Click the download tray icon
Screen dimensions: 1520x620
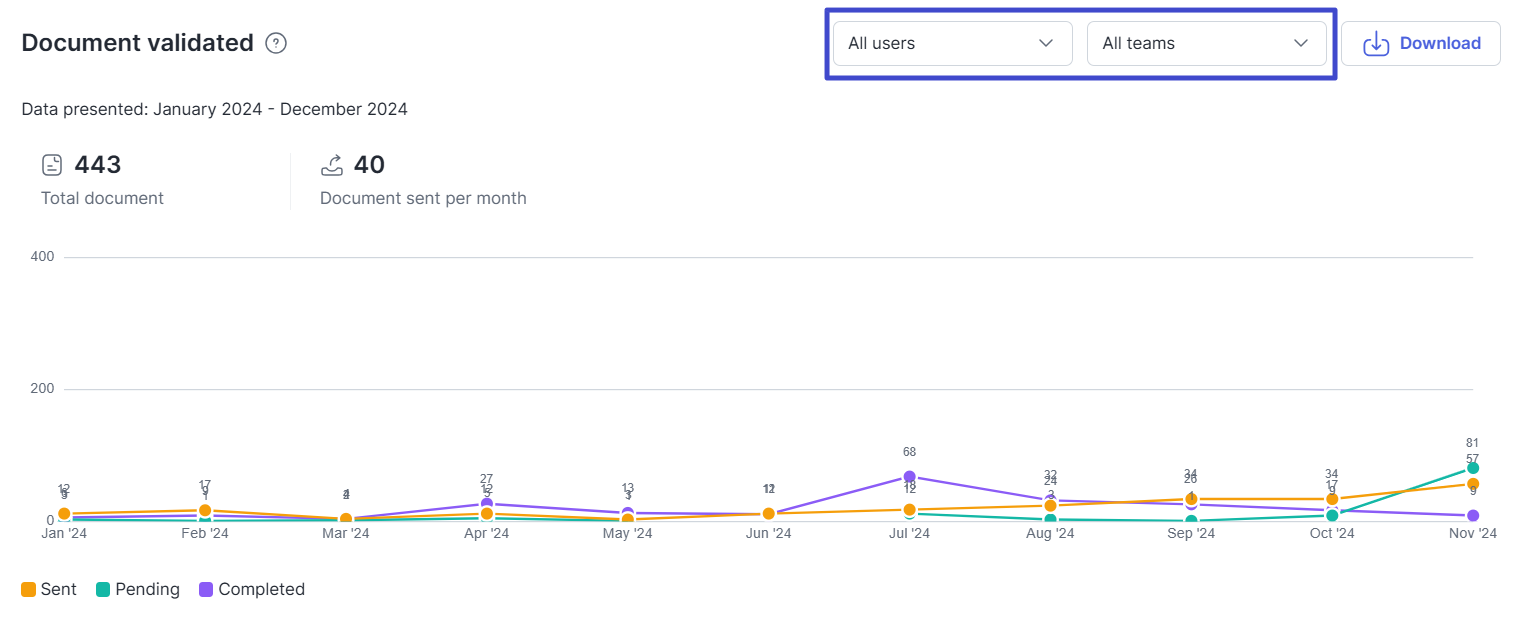pos(1376,44)
